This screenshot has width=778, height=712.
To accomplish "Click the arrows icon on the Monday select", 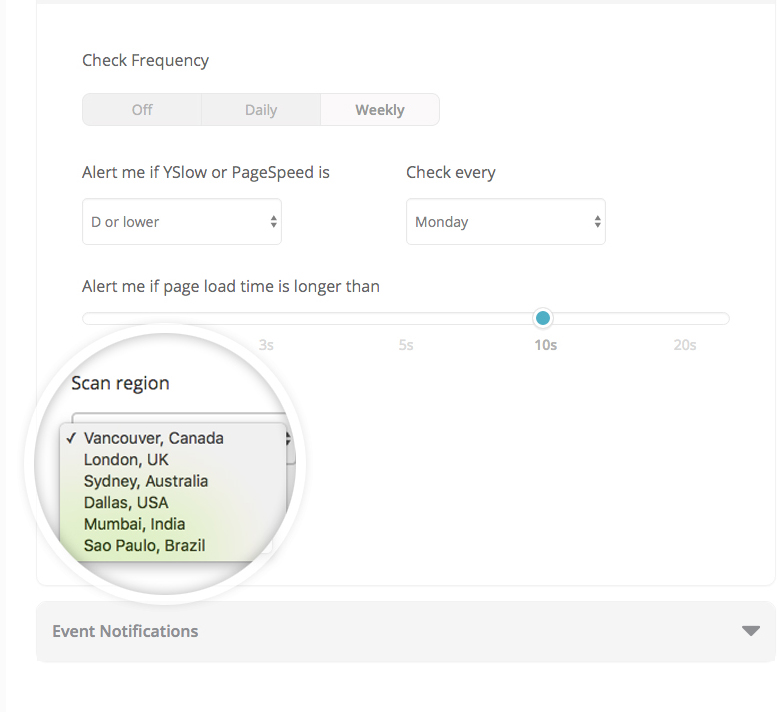I will pyautogui.click(x=597, y=222).
